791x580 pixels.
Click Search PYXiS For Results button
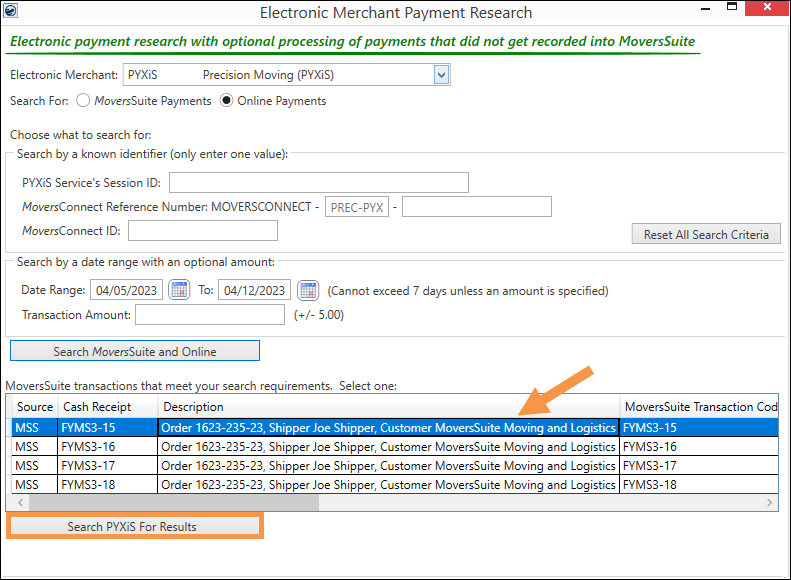(134, 526)
